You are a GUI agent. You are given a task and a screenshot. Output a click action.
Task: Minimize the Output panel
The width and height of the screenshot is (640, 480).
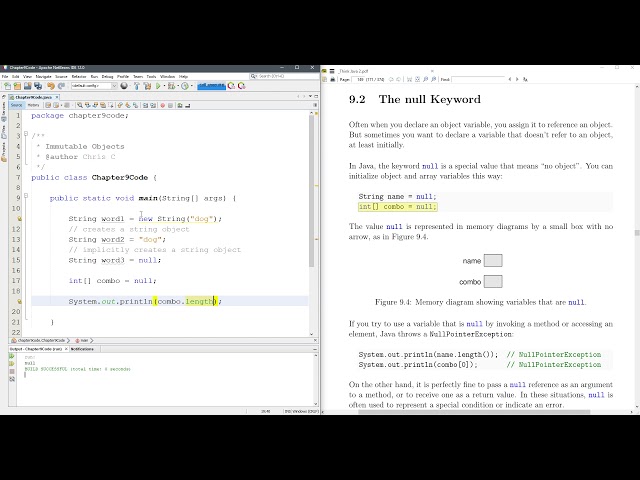315,349
